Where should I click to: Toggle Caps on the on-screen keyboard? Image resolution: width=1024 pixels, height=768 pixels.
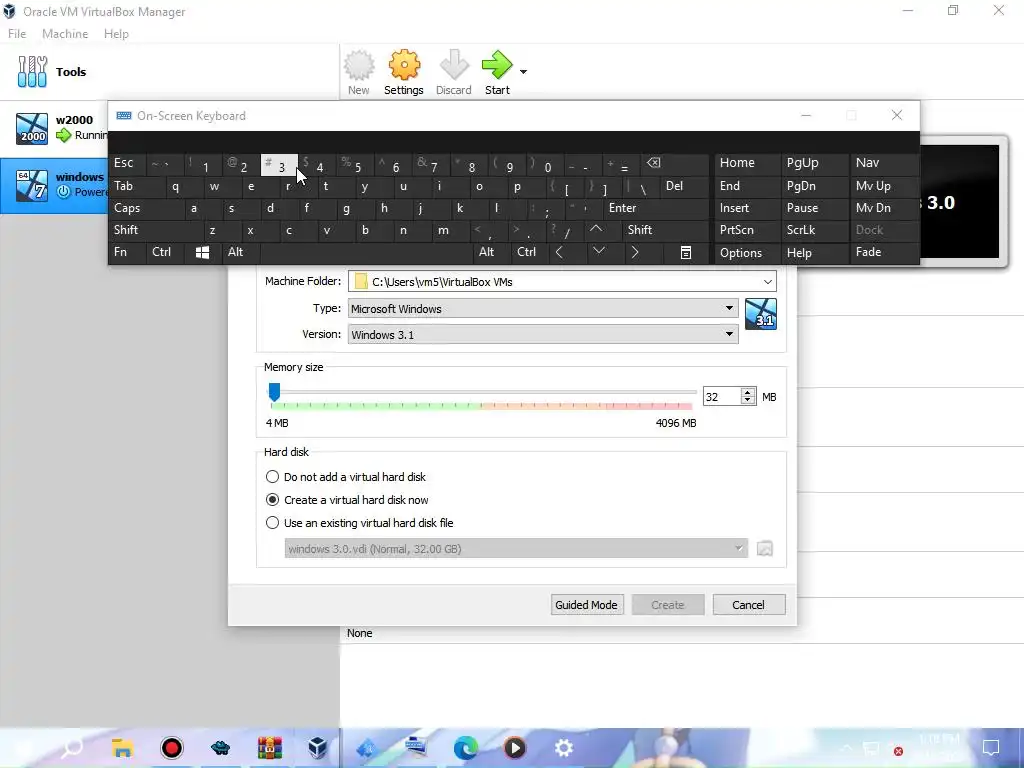(x=146, y=208)
